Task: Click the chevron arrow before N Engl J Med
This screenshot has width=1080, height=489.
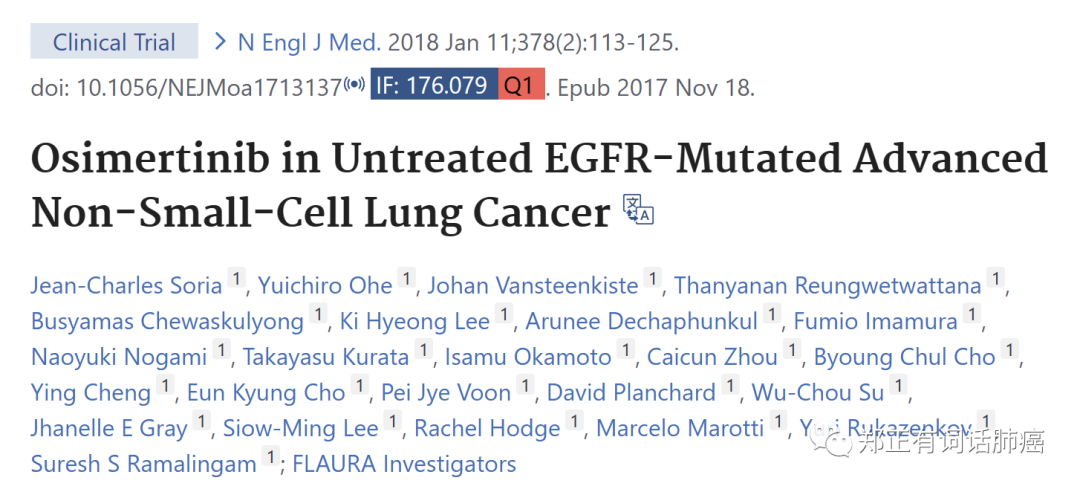Action: point(220,42)
